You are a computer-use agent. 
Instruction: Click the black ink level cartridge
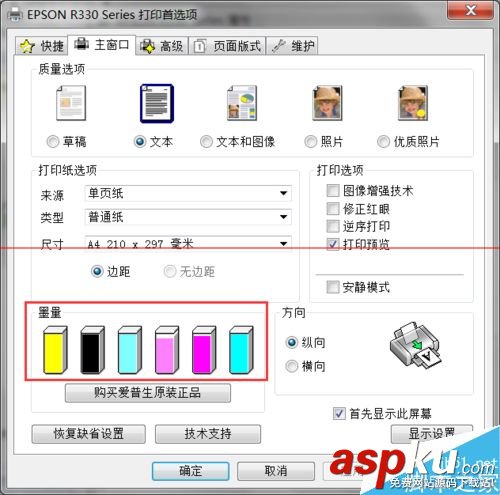coord(92,350)
